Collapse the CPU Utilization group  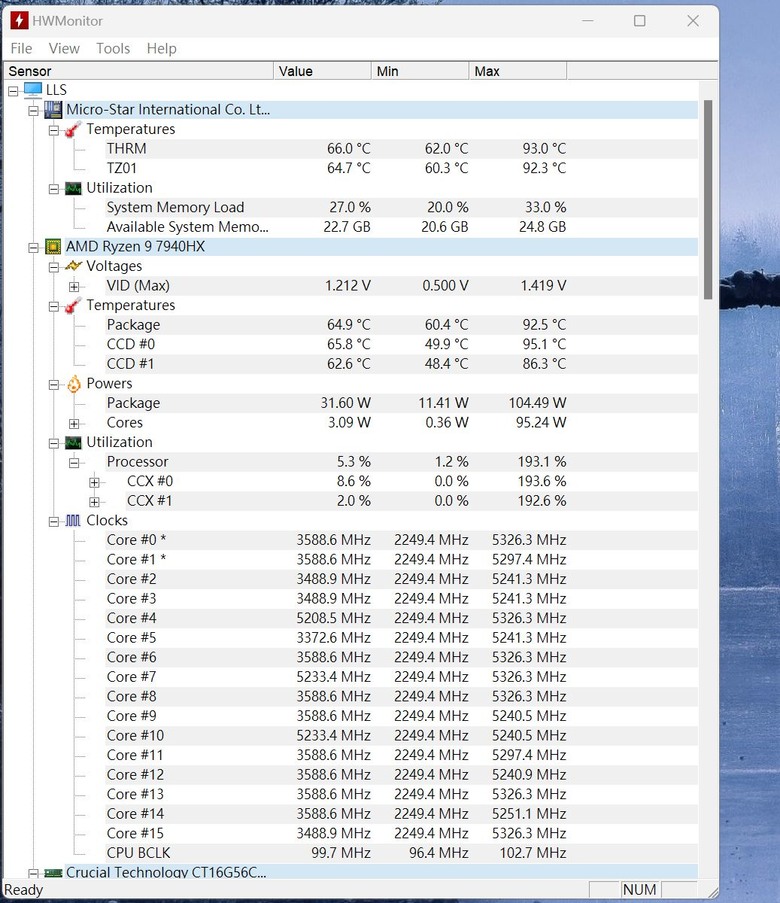click(54, 443)
